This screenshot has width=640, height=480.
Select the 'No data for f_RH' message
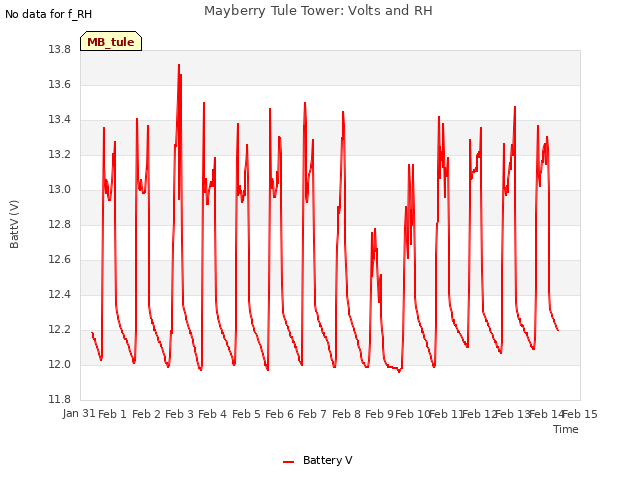(49, 14)
